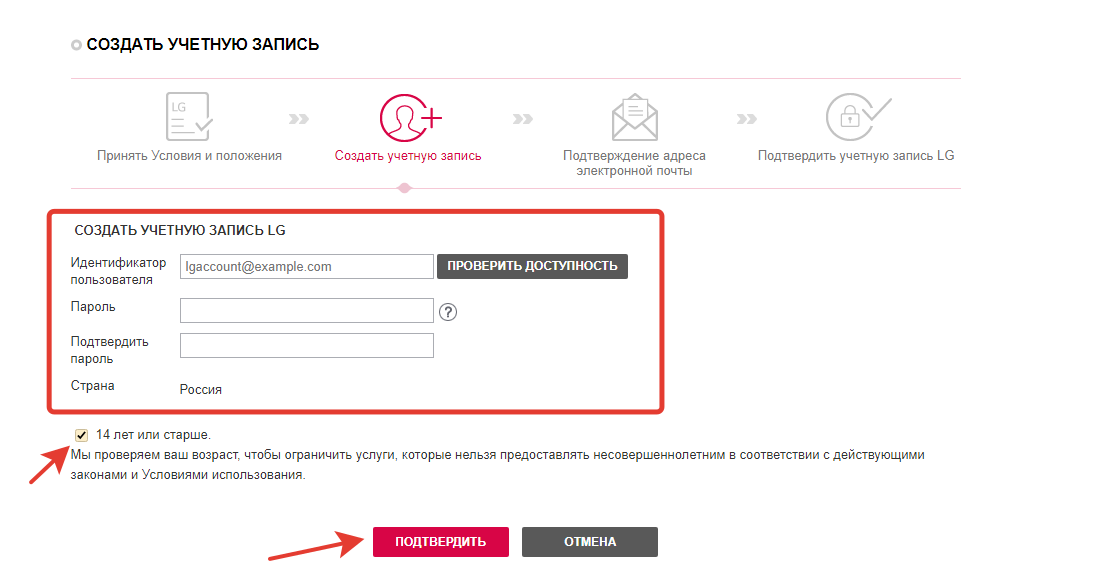Open the password requirements help icon
The image size is (1103, 583).
[x=449, y=312]
